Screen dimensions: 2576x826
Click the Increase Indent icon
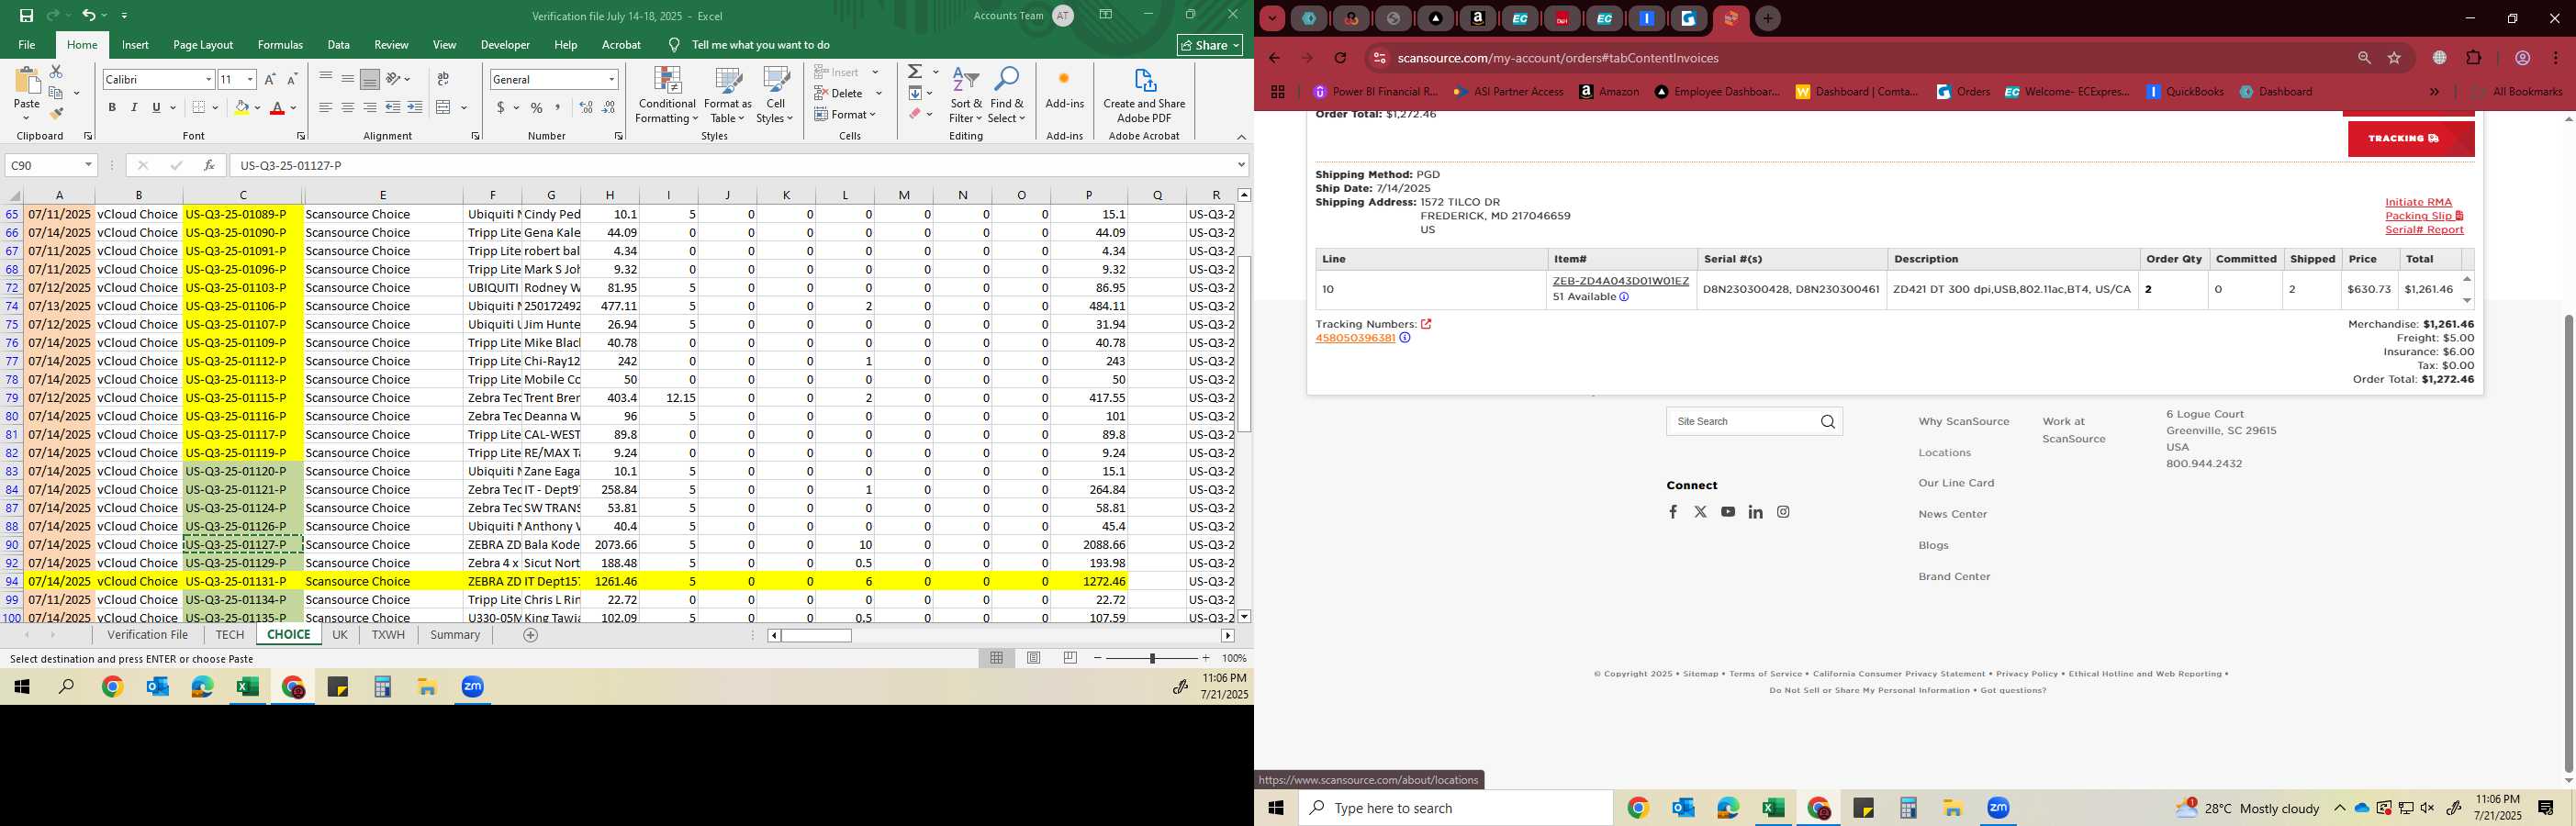point(415,108)
